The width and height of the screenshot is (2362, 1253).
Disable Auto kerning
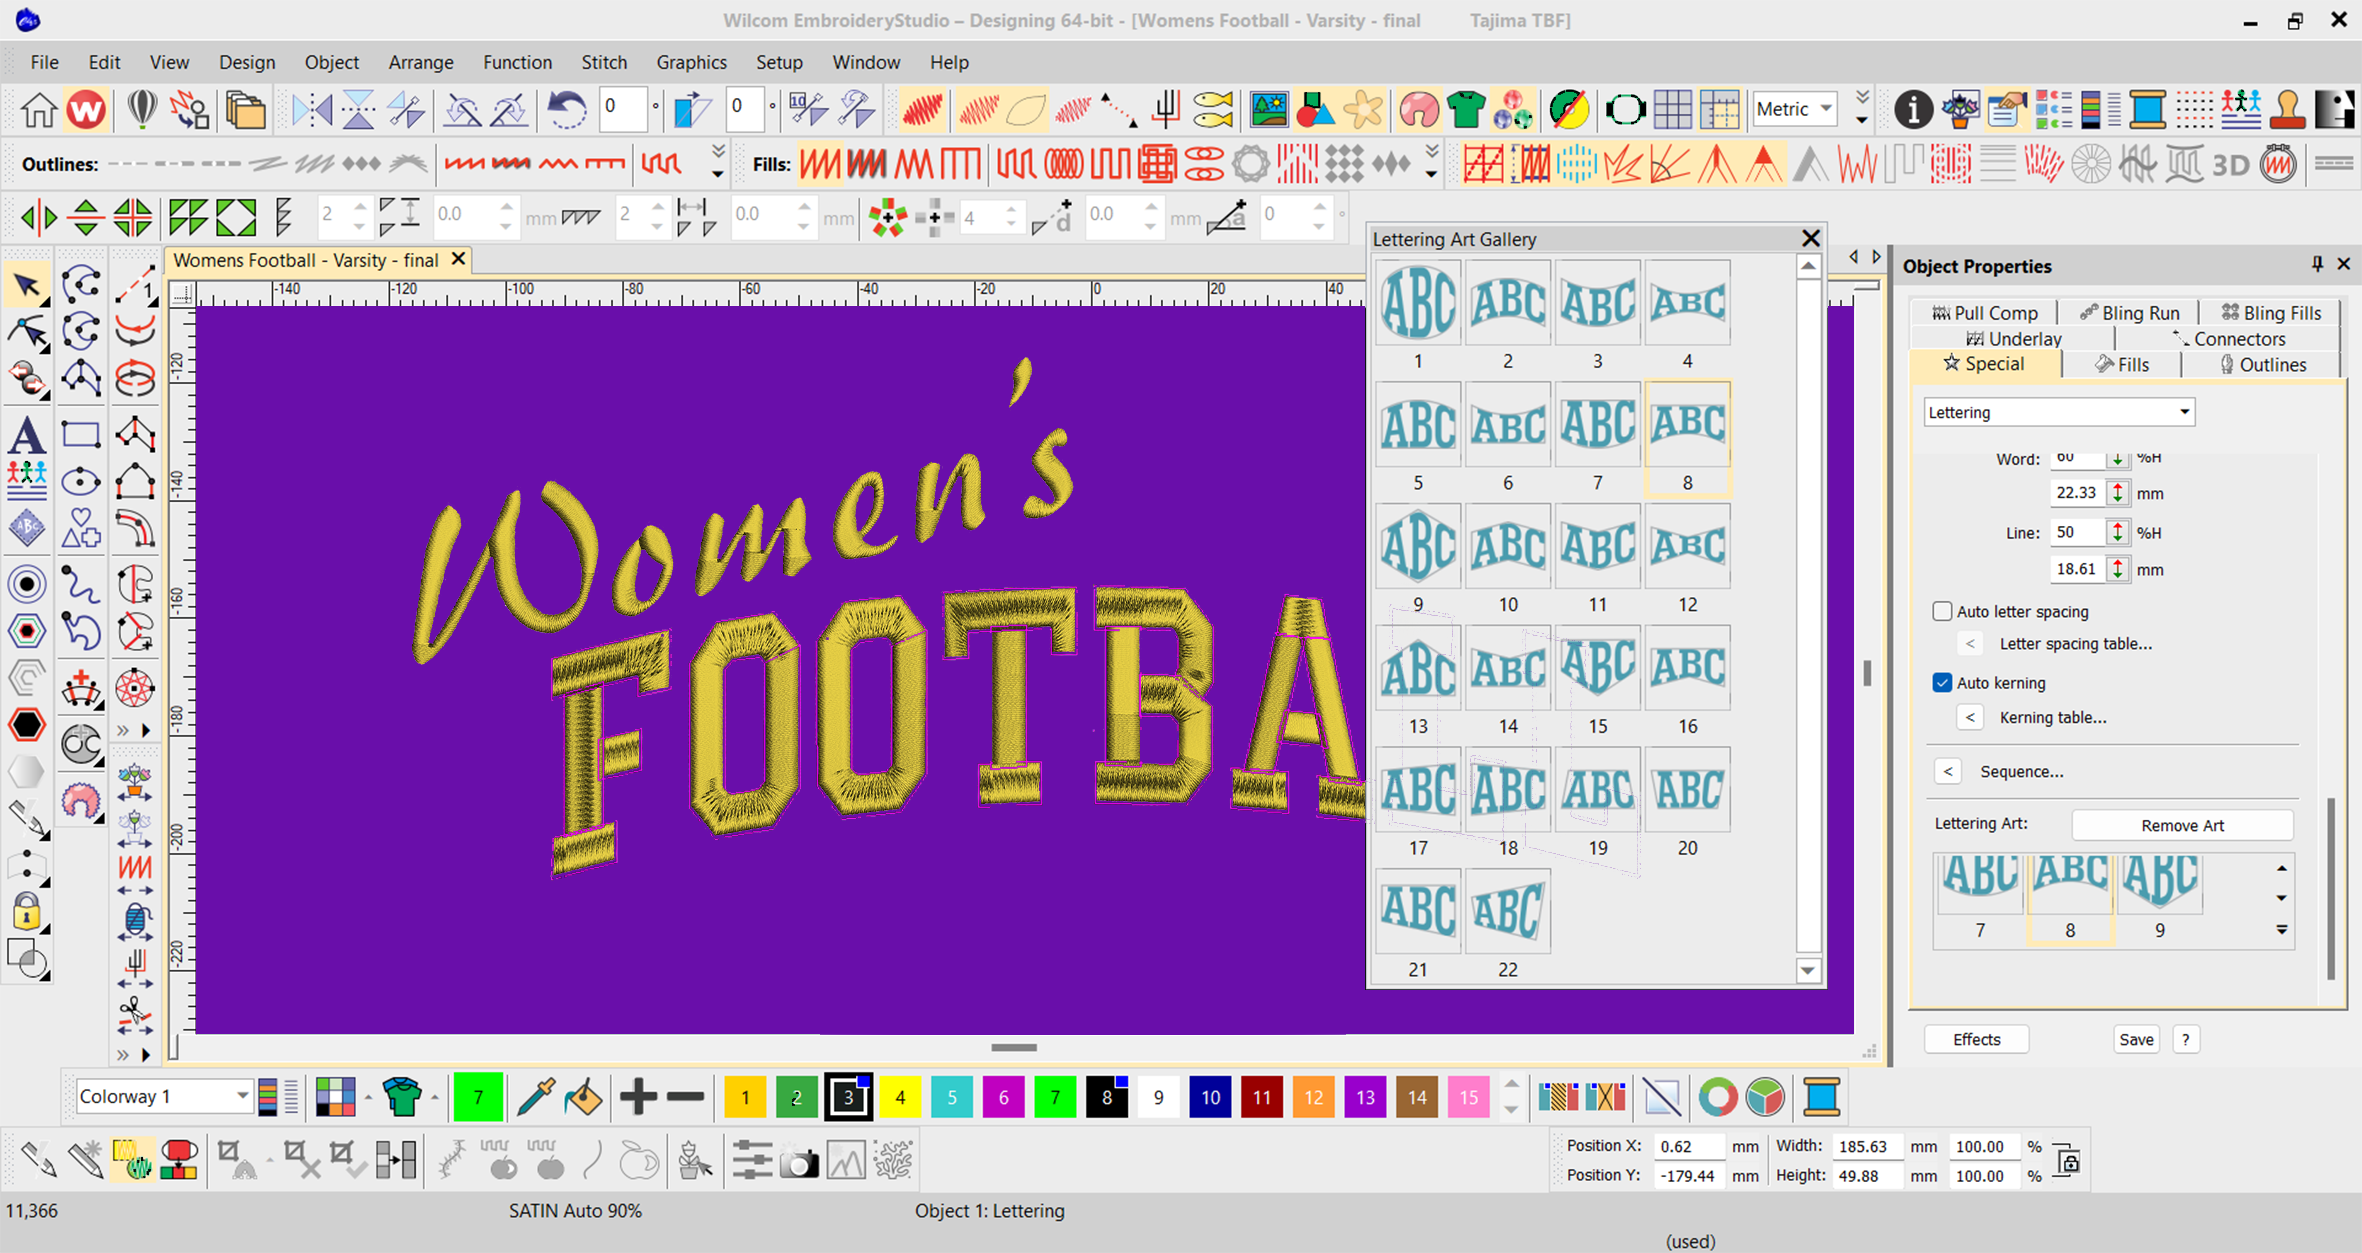[1943, 683]
